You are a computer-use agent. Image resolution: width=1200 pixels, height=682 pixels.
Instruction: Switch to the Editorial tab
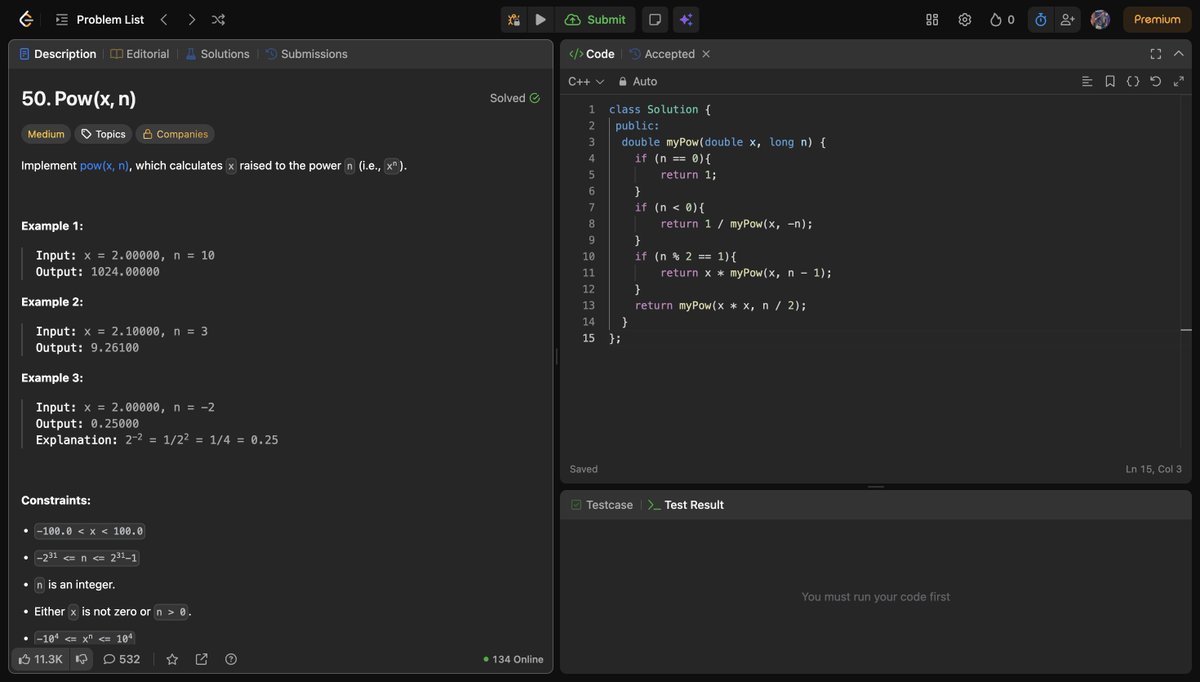(140, 54)
